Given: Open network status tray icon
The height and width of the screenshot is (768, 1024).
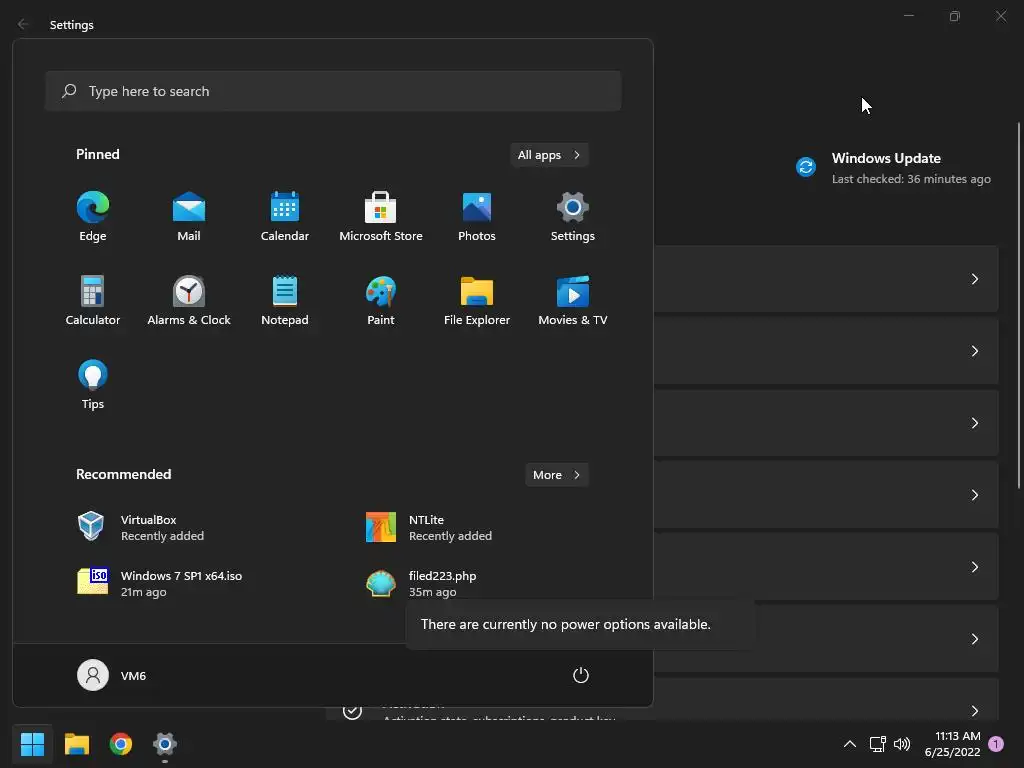Looking at the screenshot, I should pos(877,744).
